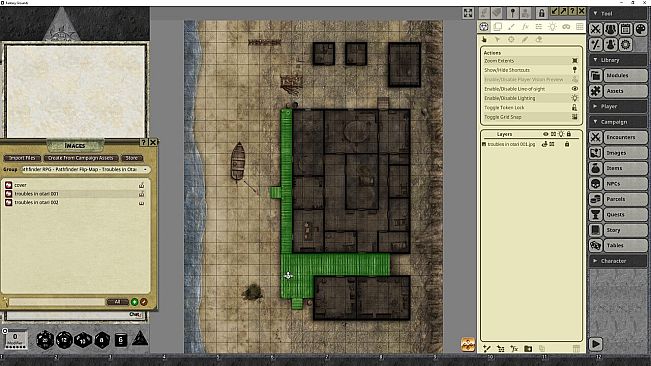Toggle the Enable/Disable Line-of-sight action
651x366 pixels.
tap(531, 89)
